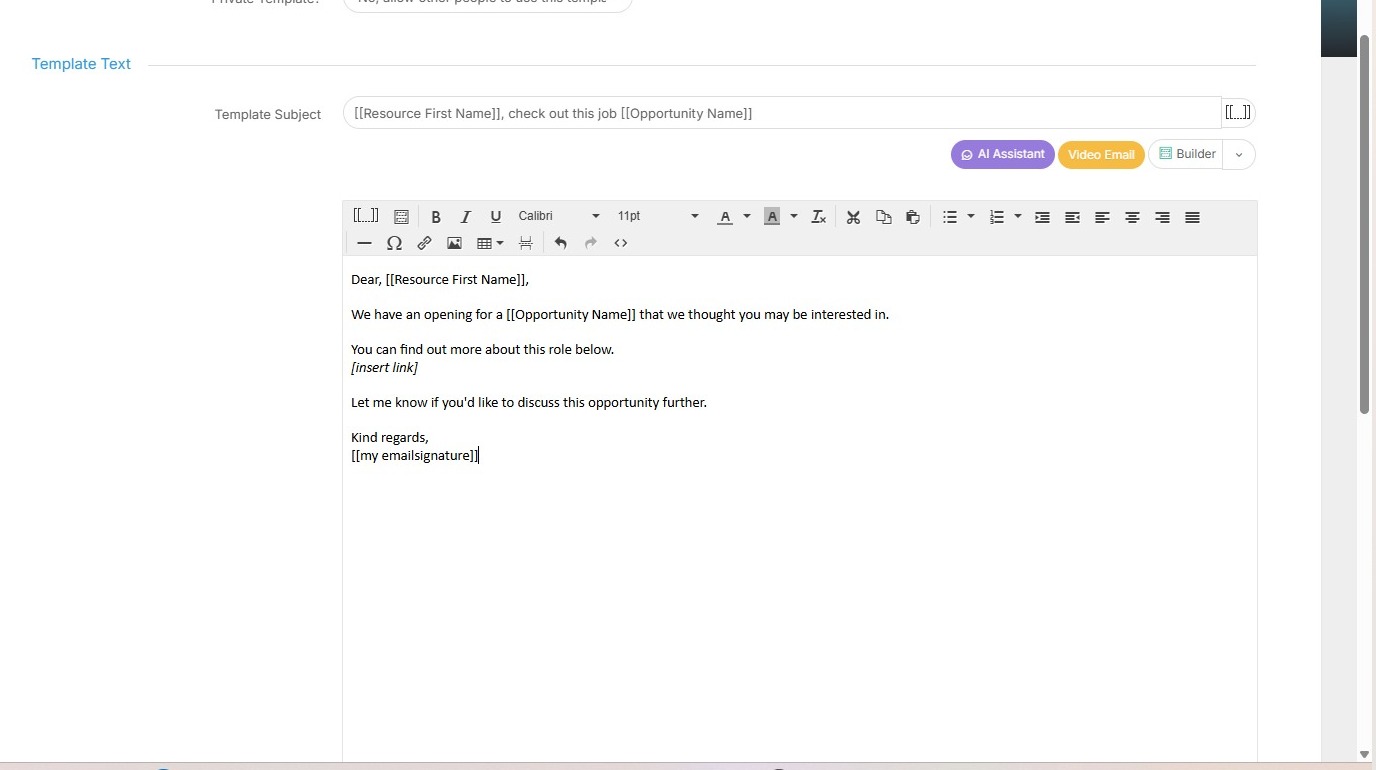Click the template insert icon beside merge fields
The height and width of the screenshot is (770, 1376).
401,217
